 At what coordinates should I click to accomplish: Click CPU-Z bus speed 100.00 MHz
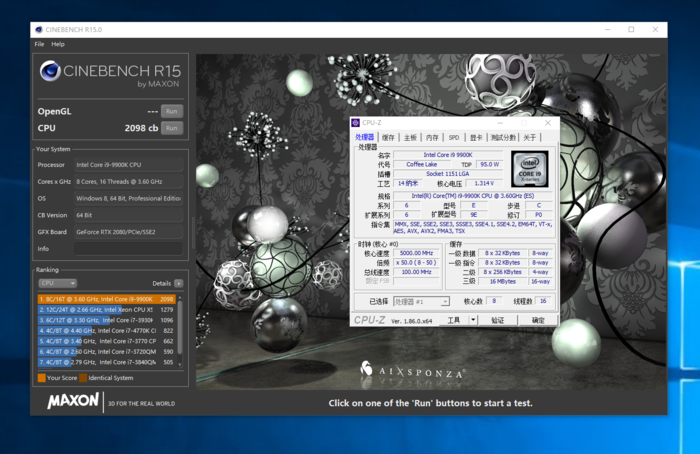[417, 272]
